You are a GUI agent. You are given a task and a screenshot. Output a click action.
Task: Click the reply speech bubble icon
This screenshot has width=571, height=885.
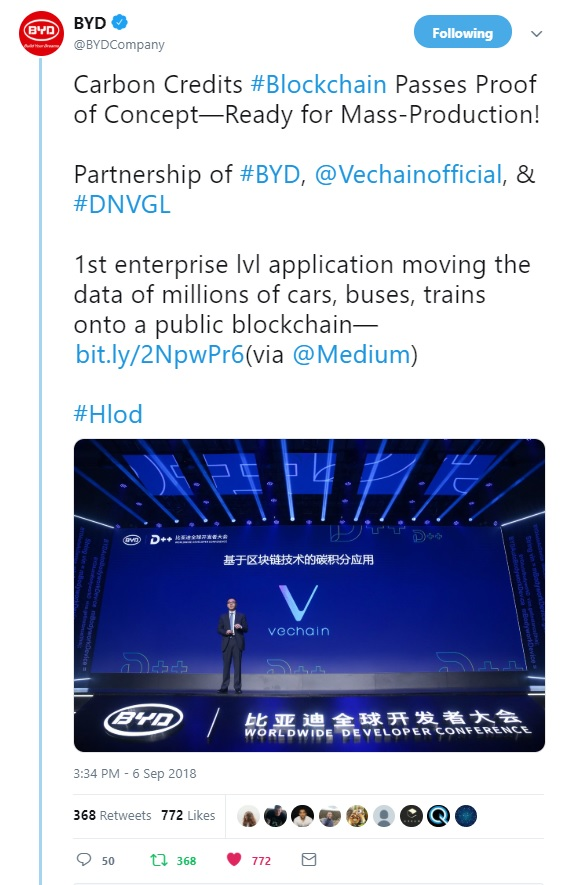(x=84, y=859)
